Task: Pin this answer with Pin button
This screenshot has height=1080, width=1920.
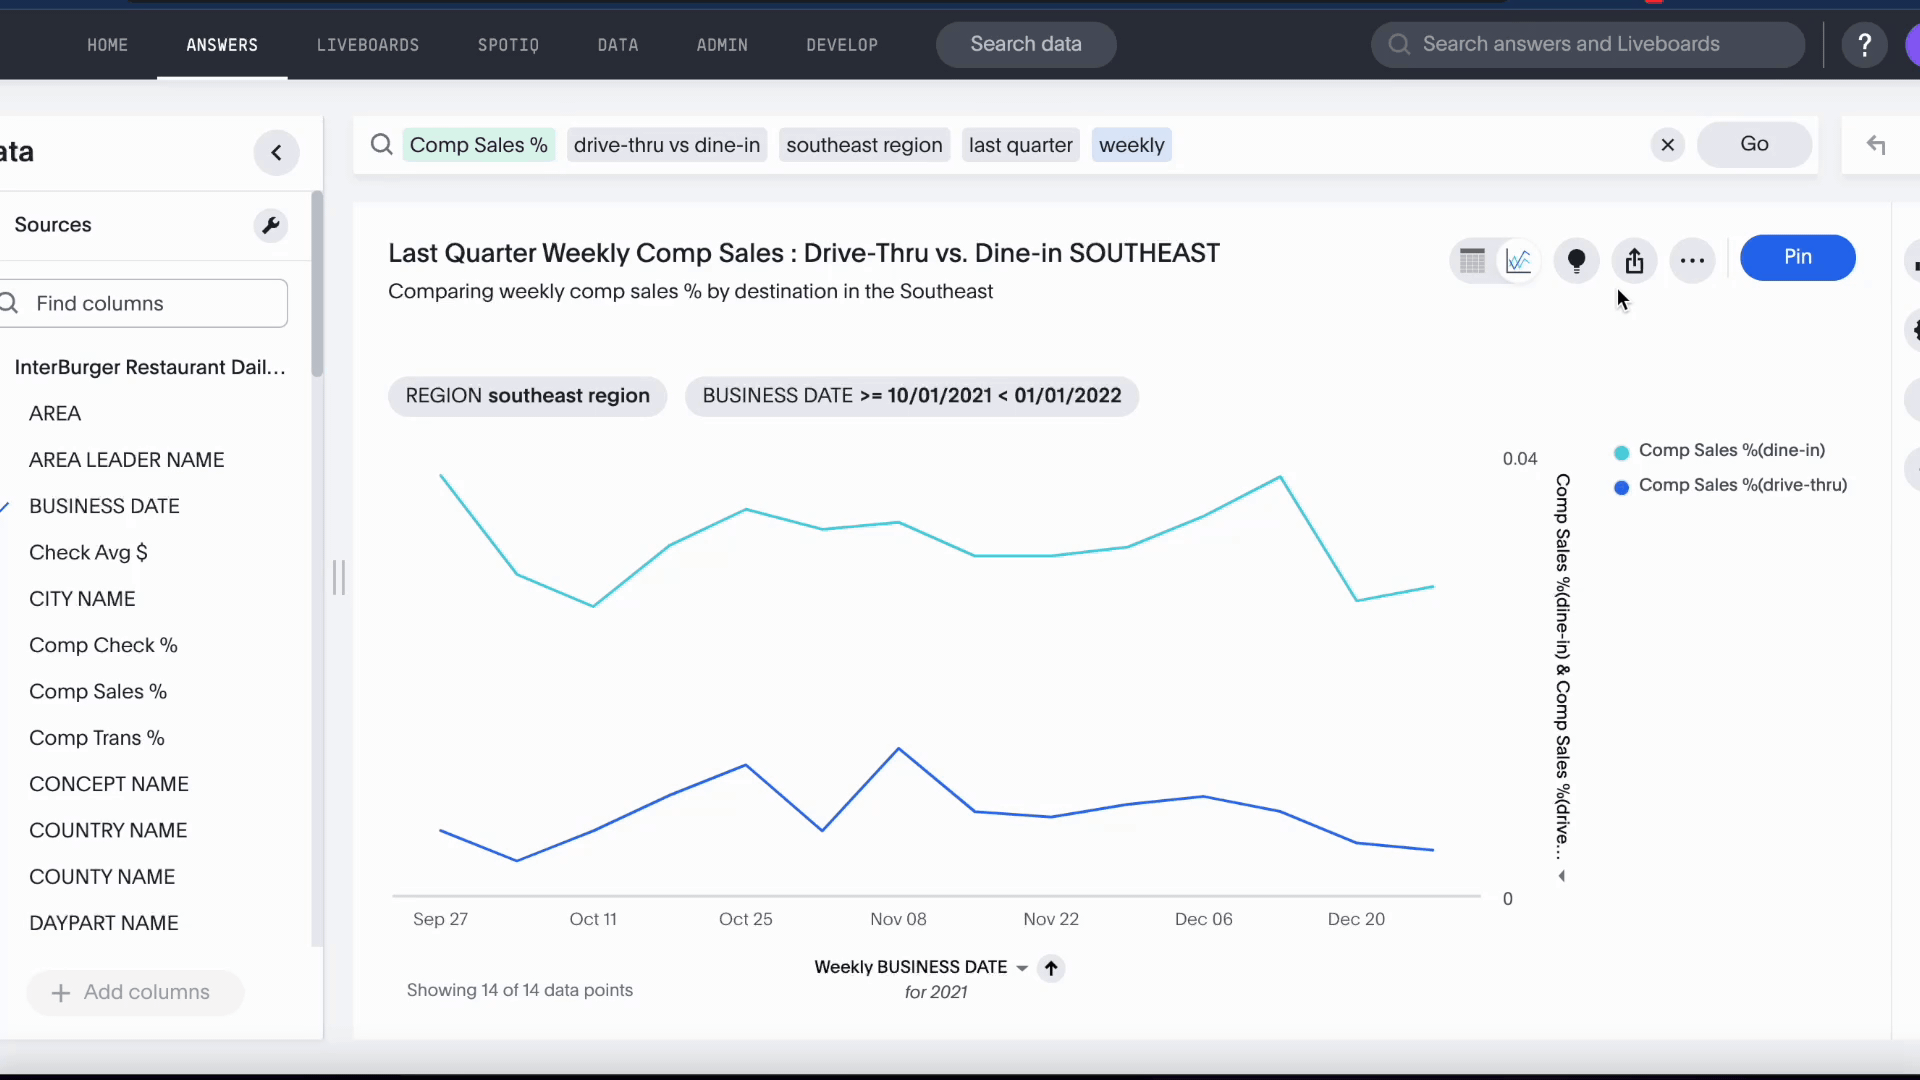Action: pos(1797,258)
